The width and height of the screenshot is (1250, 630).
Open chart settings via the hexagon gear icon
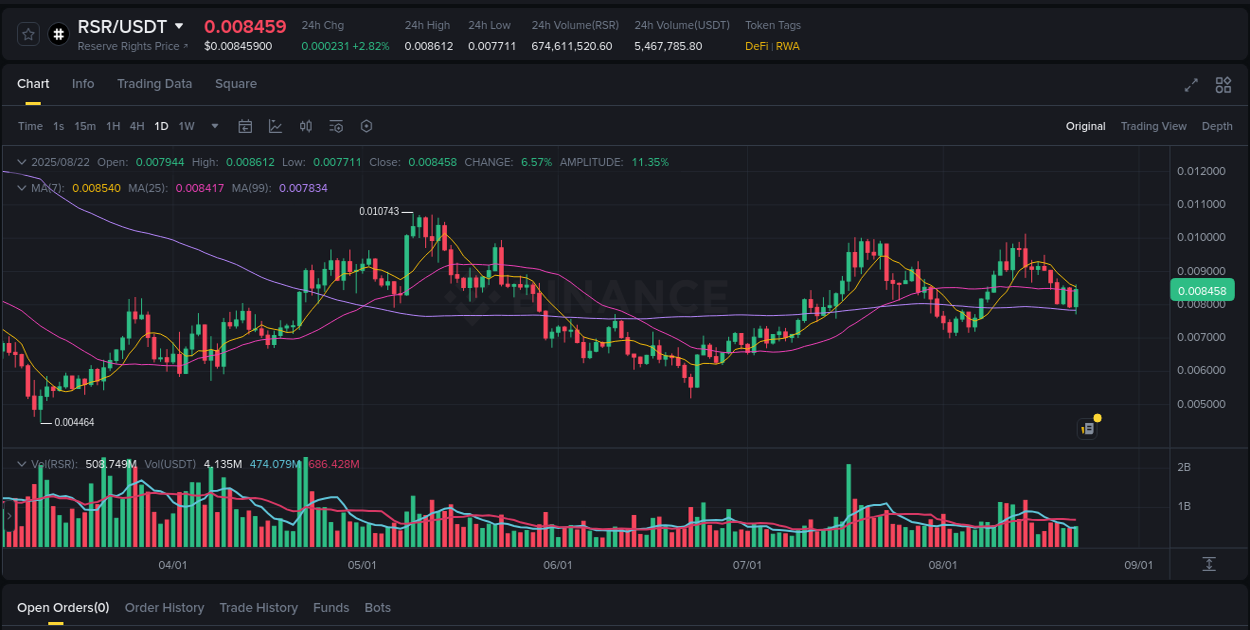(366, 126)
